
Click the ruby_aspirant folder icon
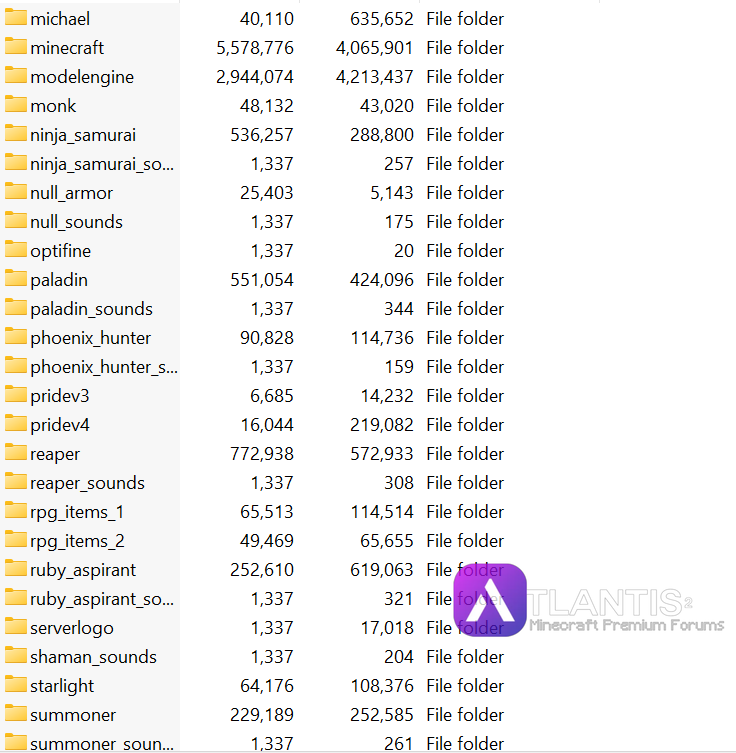16,569
